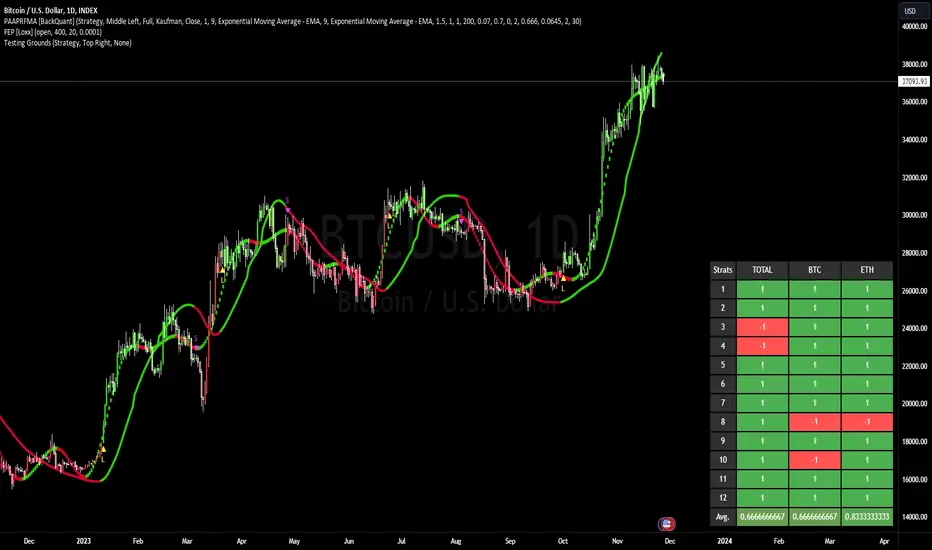Click the red TOTAL cell in row 3

(763, 327)
